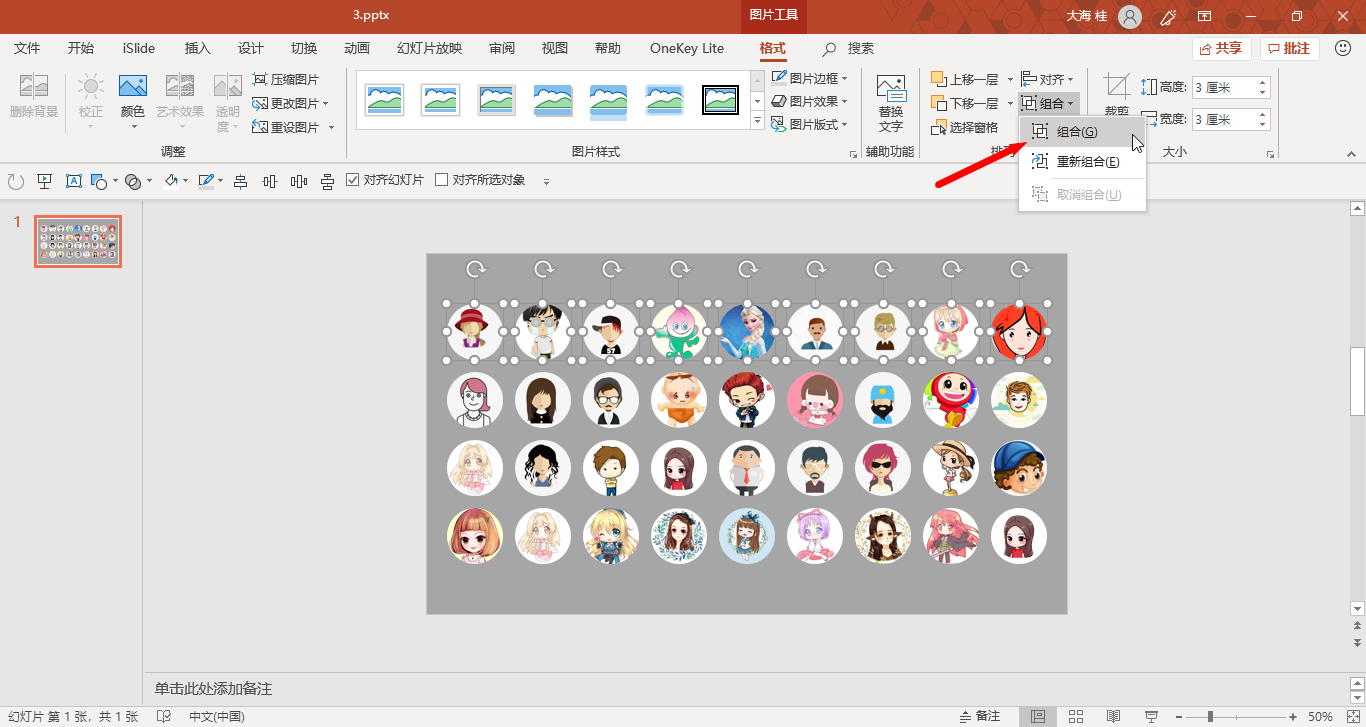Viewport: 1366px width, 727px height.
Task: Click the shape outline pen icon
Action: pyautogui.click(x=206, y=181)
